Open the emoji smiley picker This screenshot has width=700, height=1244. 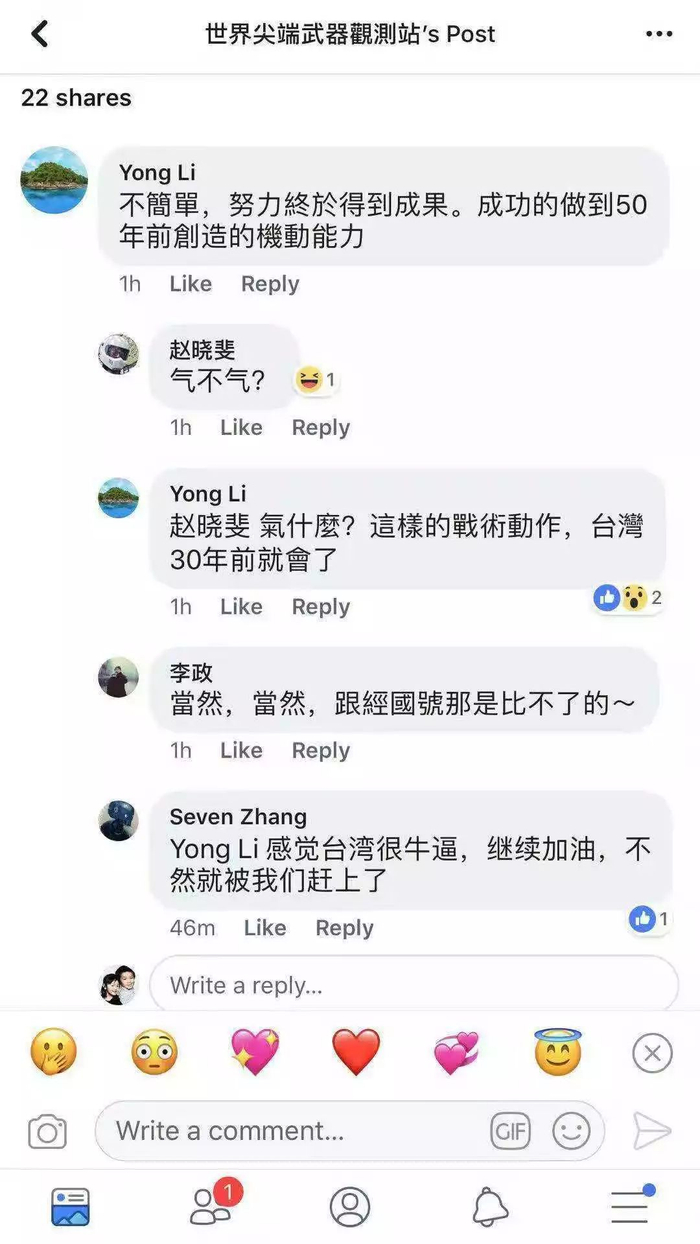[x=571, y=1131]
